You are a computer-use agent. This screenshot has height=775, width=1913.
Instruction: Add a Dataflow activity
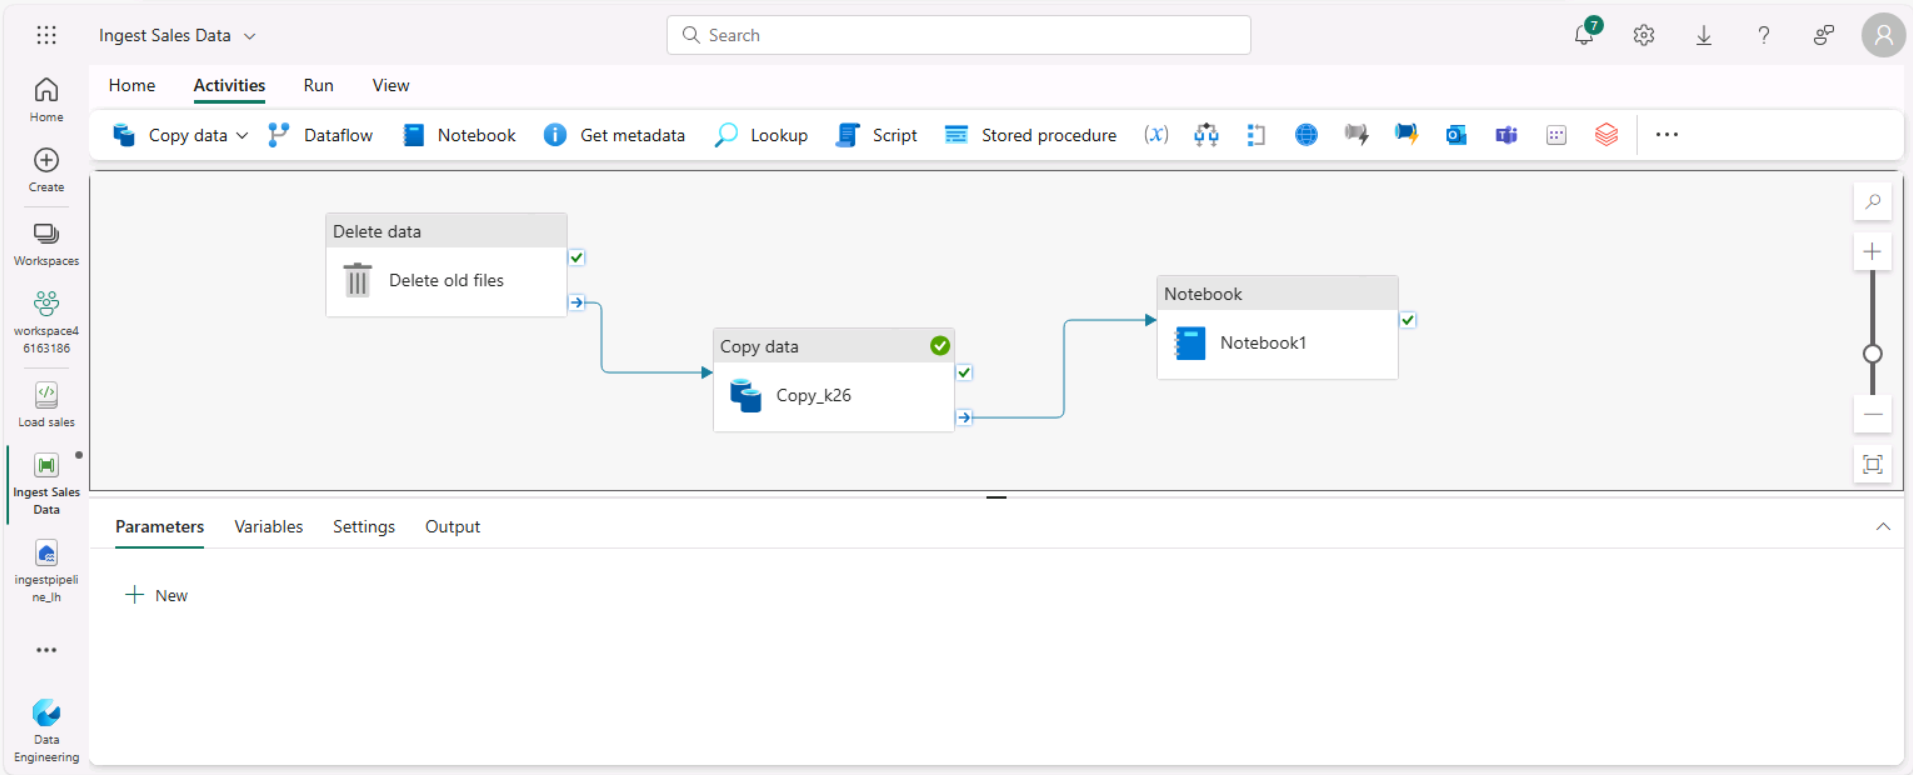(x=321, y=135)
